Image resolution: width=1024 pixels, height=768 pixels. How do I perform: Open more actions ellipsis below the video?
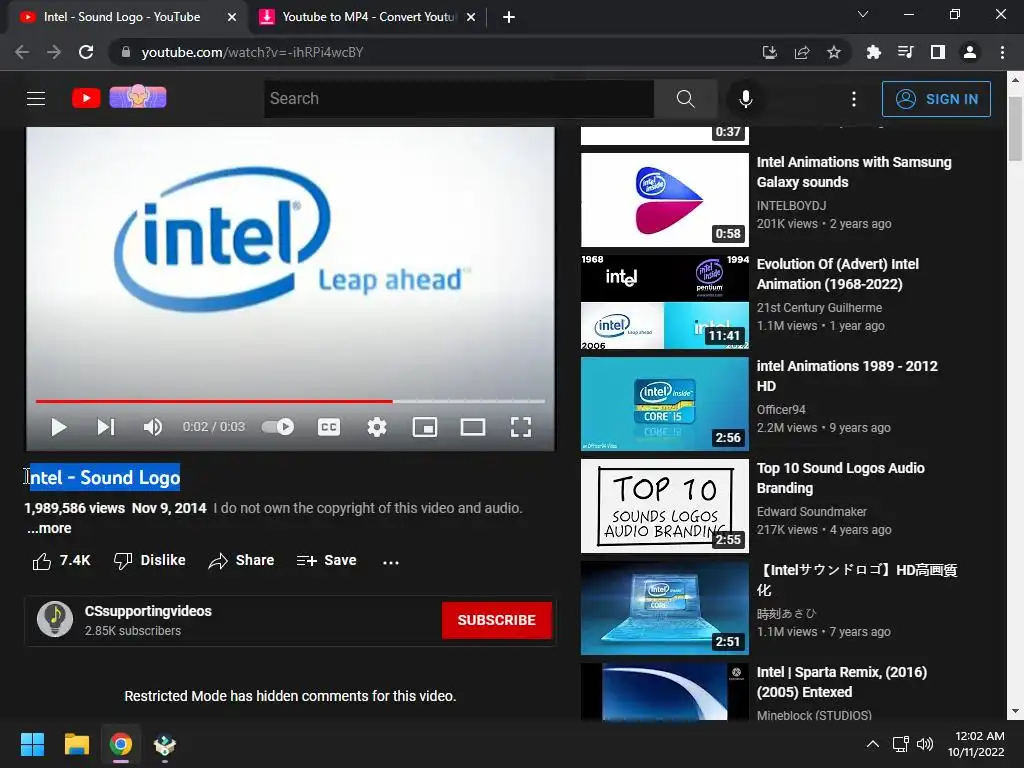point(391,562)
